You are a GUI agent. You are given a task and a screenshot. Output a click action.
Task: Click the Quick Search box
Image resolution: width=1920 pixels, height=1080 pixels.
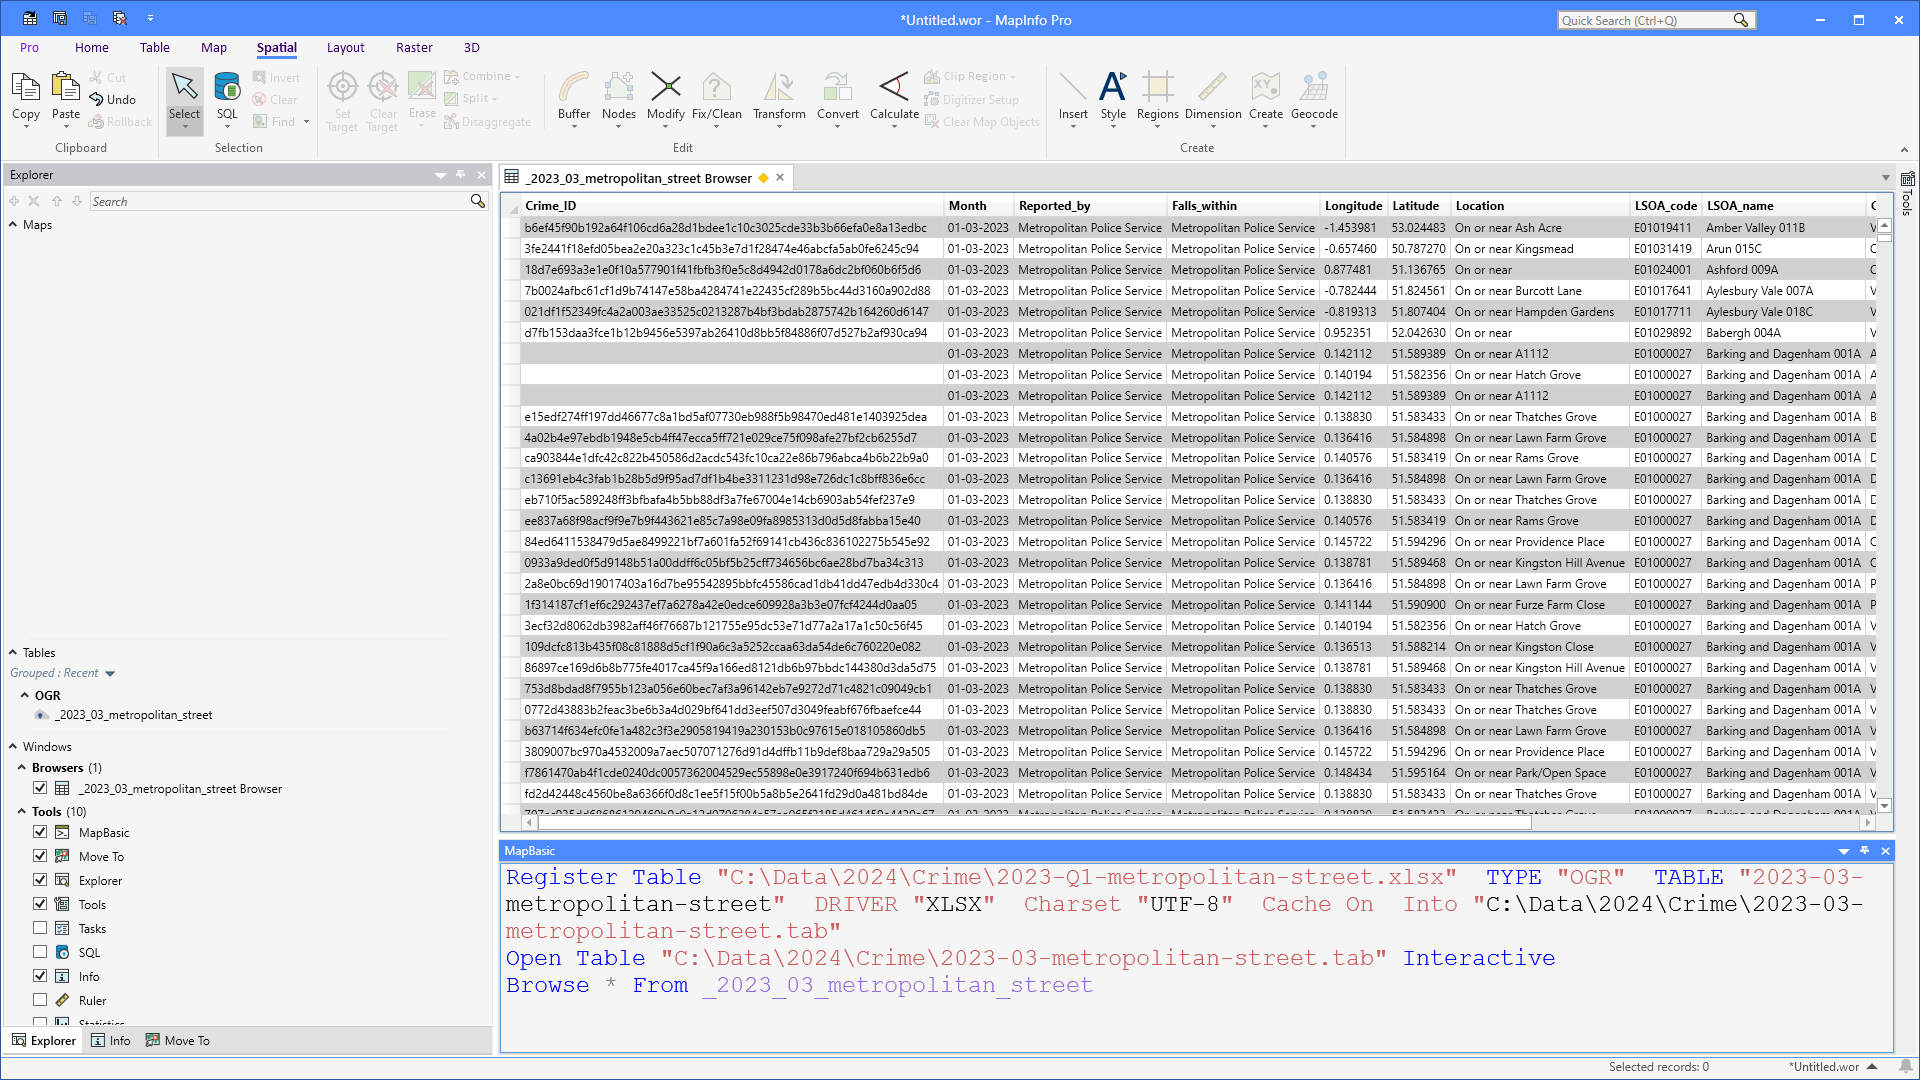[x=1646, y=20]
